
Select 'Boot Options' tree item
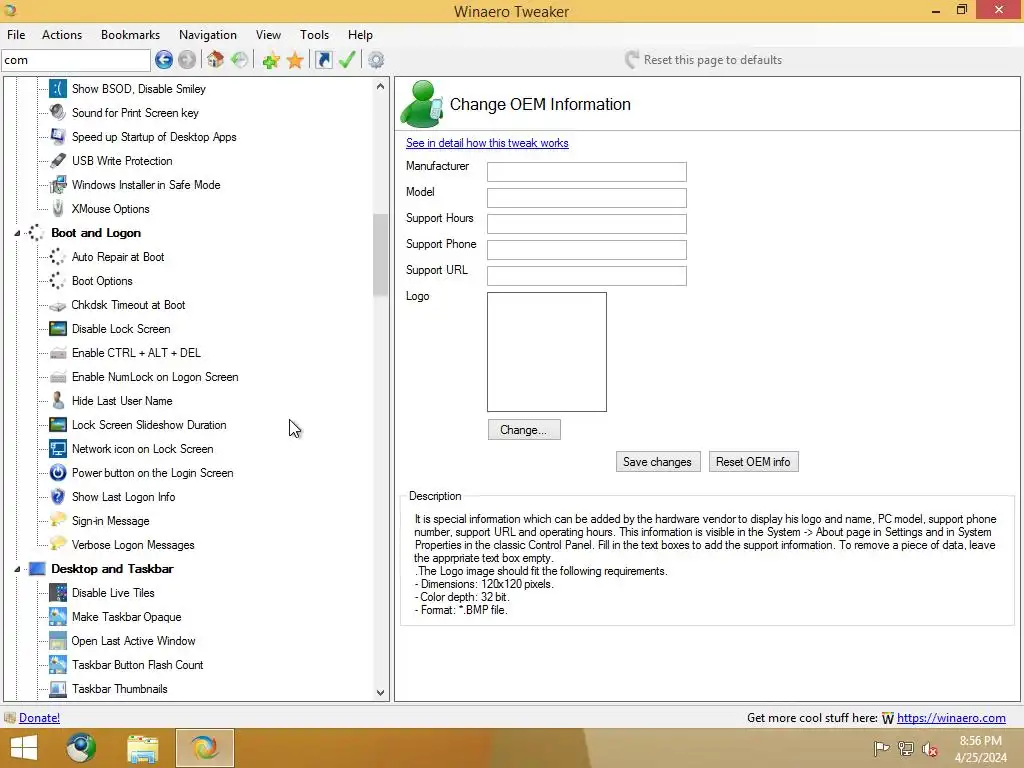(x=103, y=281)
